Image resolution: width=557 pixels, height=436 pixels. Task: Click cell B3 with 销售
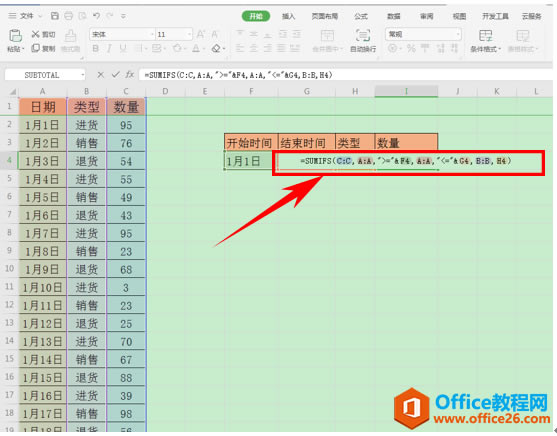(86, 143)
